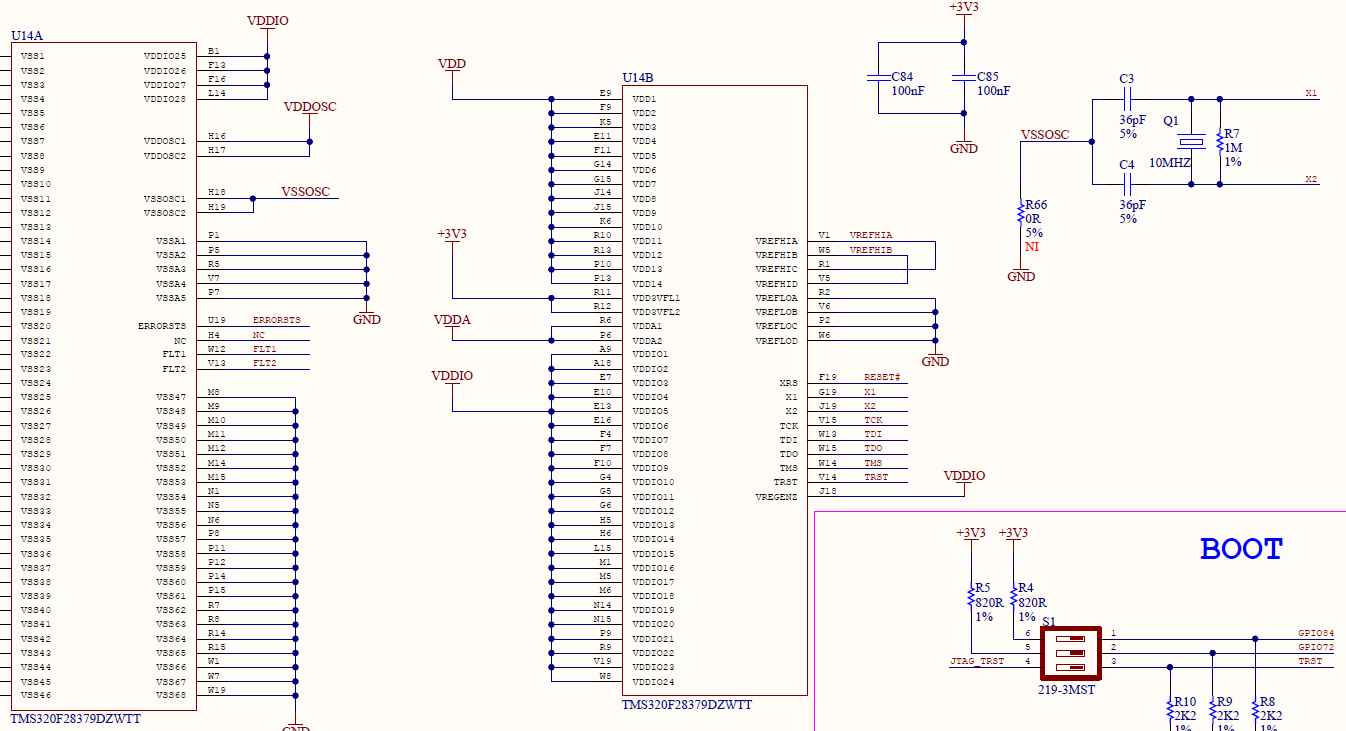1346x731 pixels.
Task: Select the Q1 crystal symbol
Action: point(1191,141)
